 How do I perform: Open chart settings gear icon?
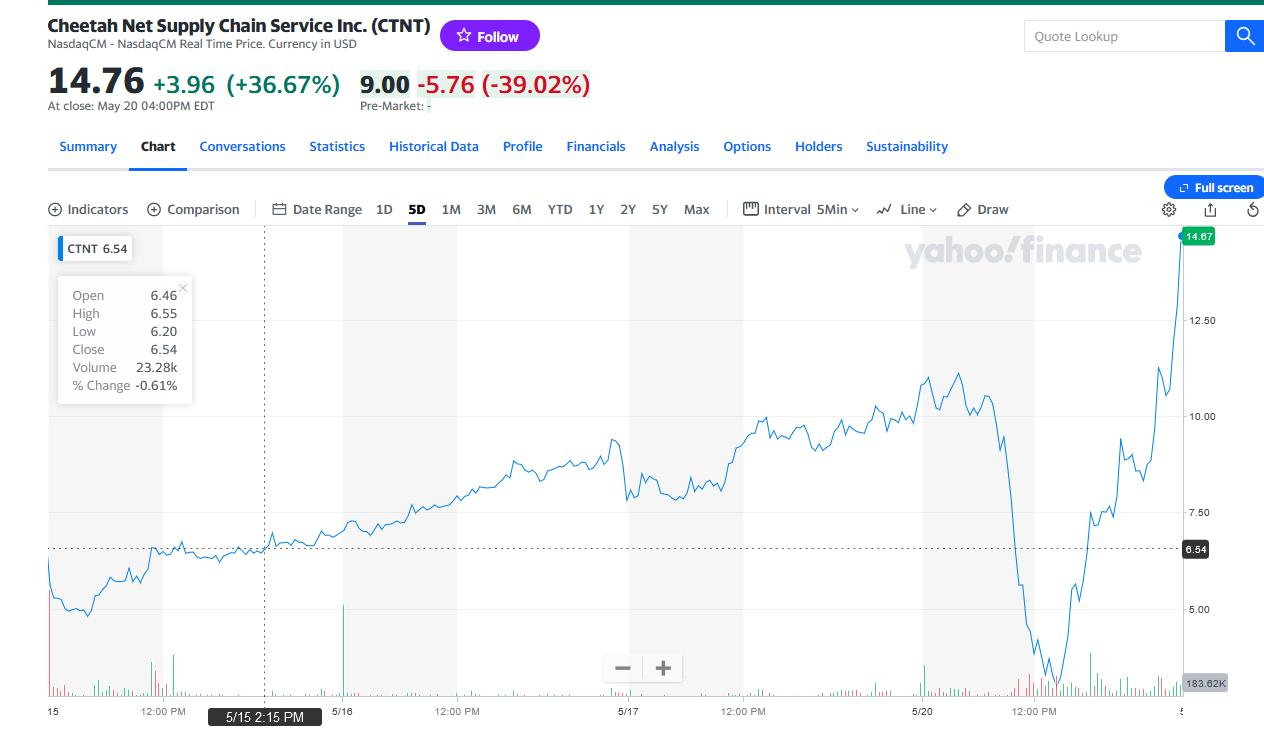1168,210
